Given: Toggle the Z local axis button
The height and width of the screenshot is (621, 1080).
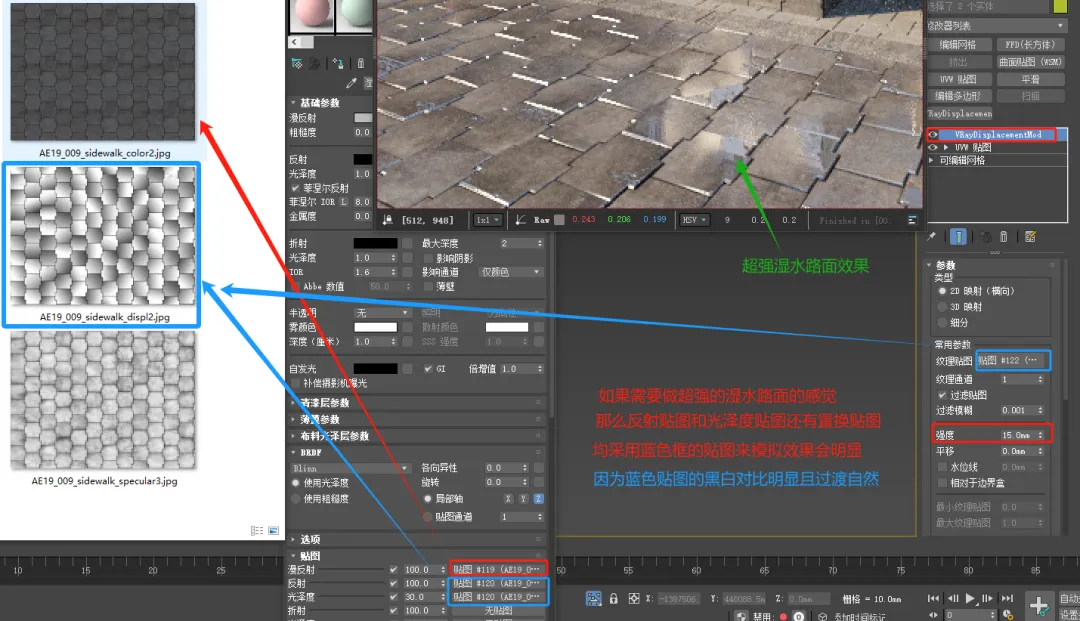Looking at the screenshot, I should (x=538, y=498).
